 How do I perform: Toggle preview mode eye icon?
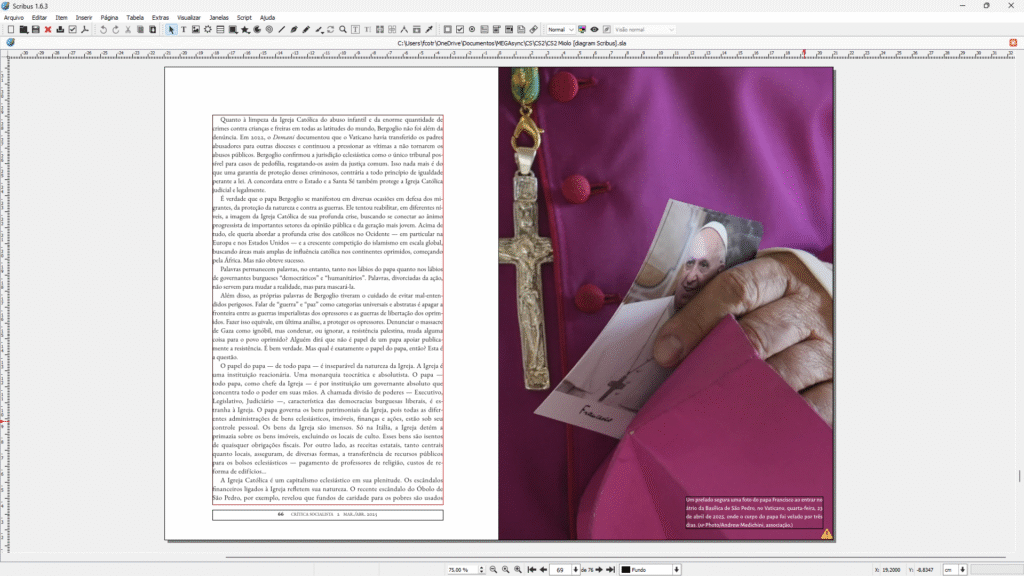(594, 29)
